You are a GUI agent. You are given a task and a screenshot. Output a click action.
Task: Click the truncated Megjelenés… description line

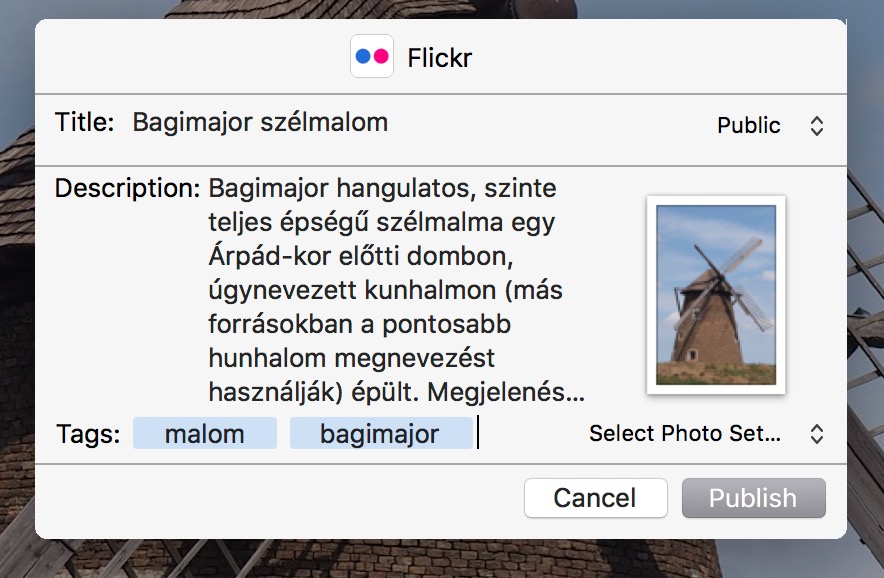(396, 392)
